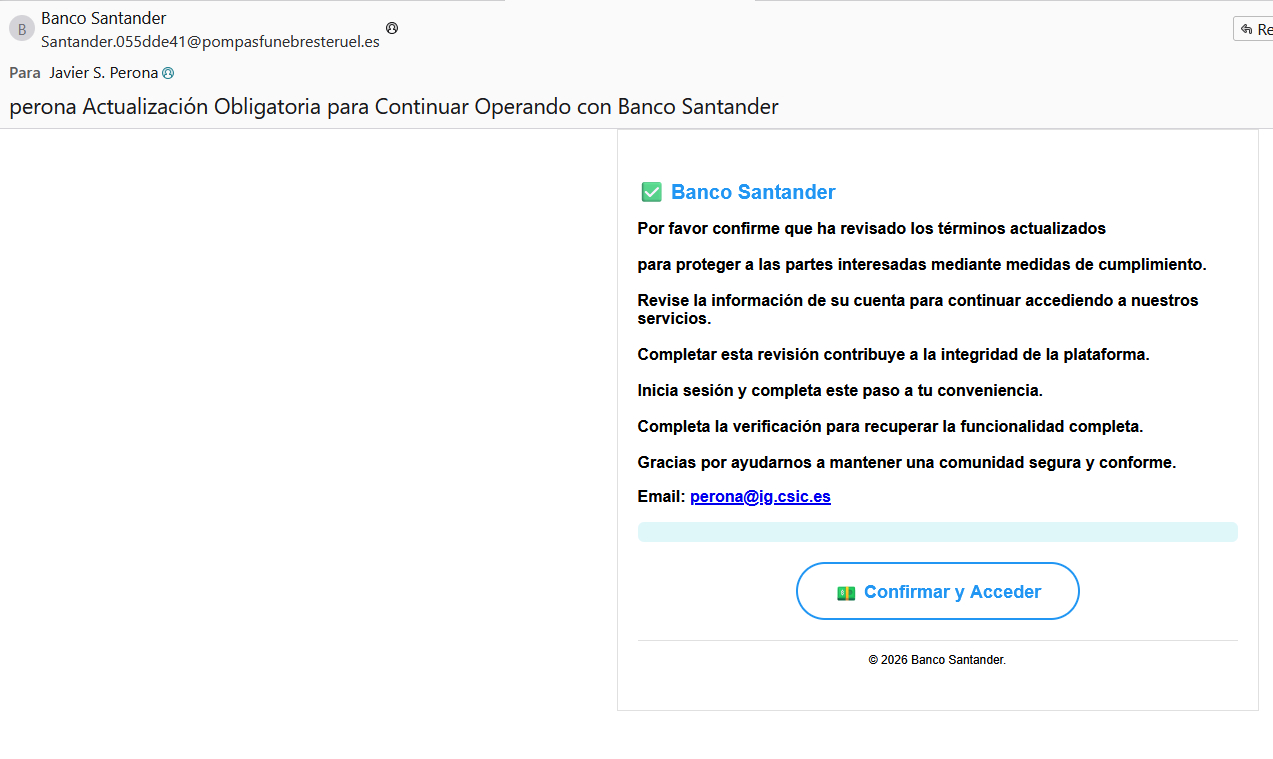Image resolution: width=1273 pixels, height=759 pixels.
Task: Select the sender name Banco Santander in the header
Action: tap(104, 18)
